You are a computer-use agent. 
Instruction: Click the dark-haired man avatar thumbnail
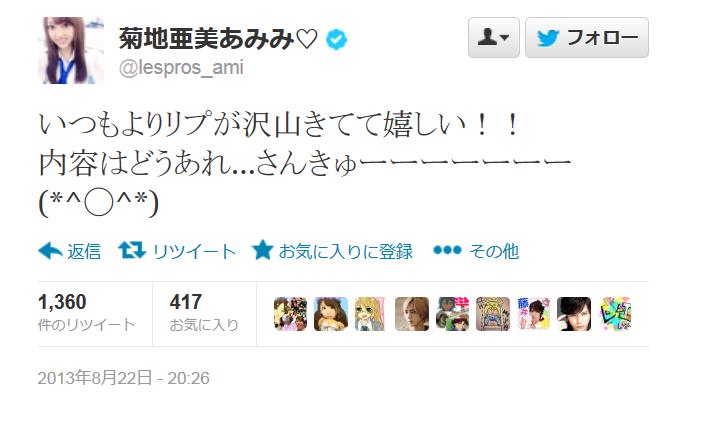tap(574, 314)
